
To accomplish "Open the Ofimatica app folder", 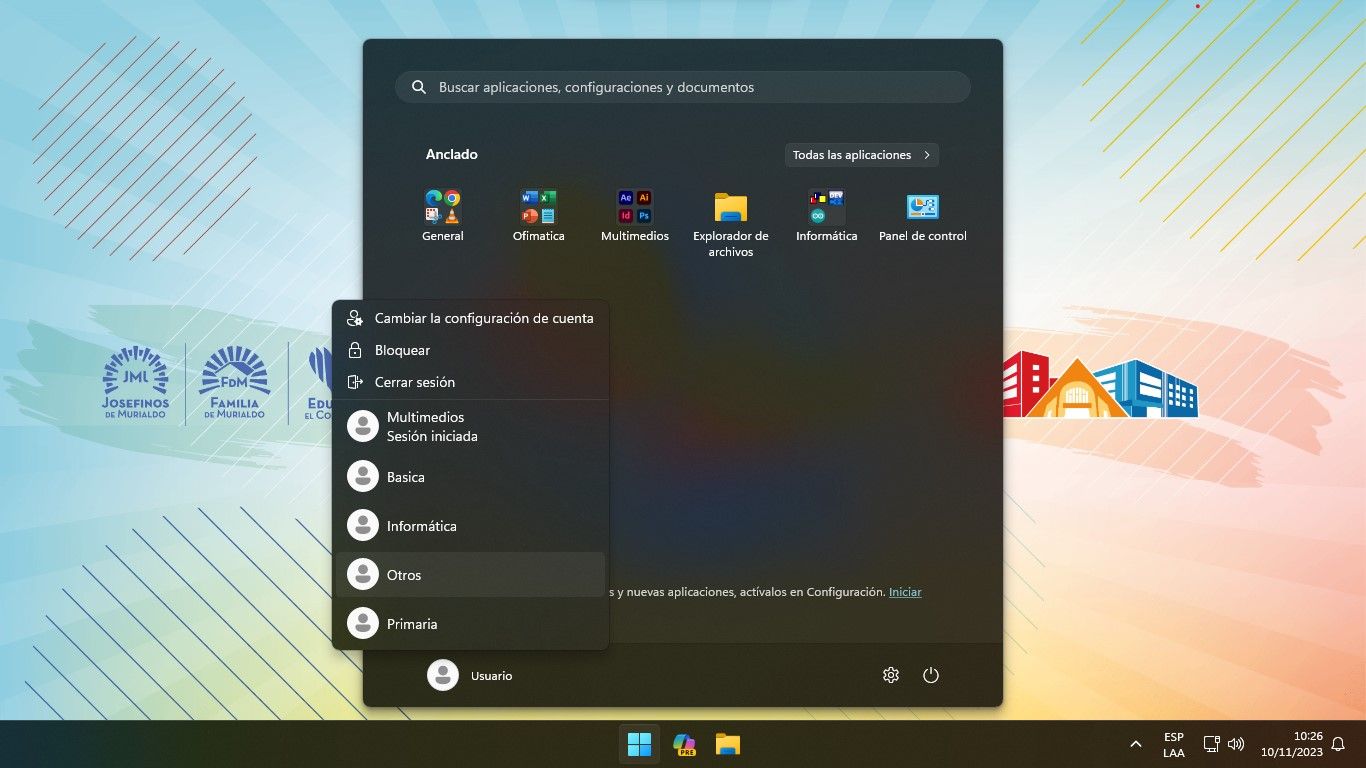I will (x=539, y=216).
